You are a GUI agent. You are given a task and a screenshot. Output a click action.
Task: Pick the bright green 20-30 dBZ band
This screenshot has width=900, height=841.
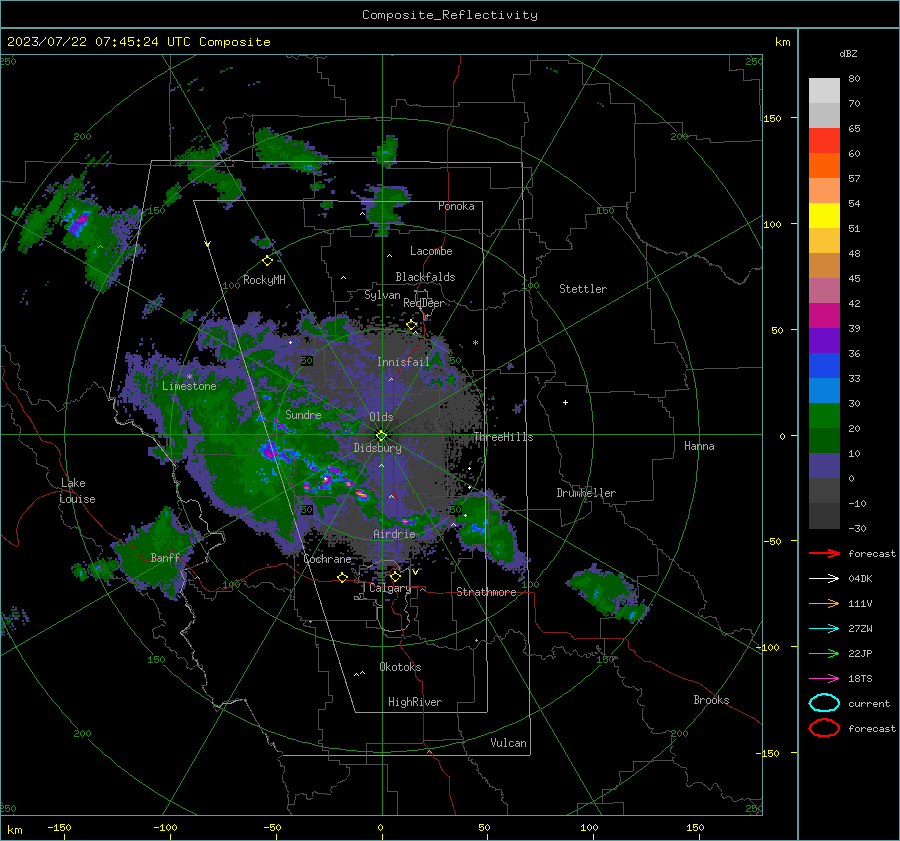pyautogui.click(x=824, y=416)
